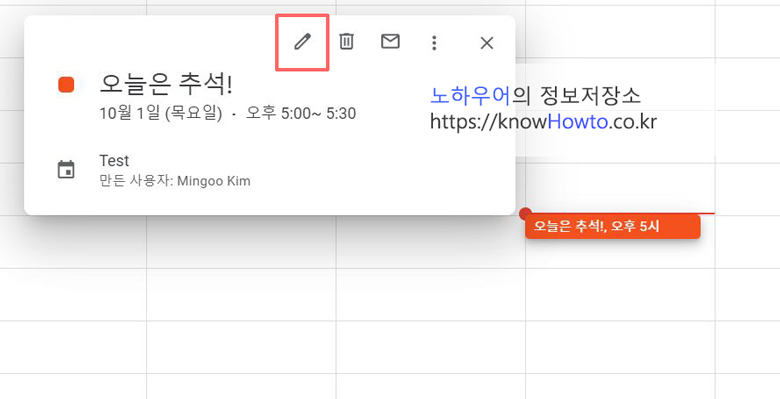Email event details via the envelope icon
Viewport: 780px width, 399px height.
pos(390,42)
